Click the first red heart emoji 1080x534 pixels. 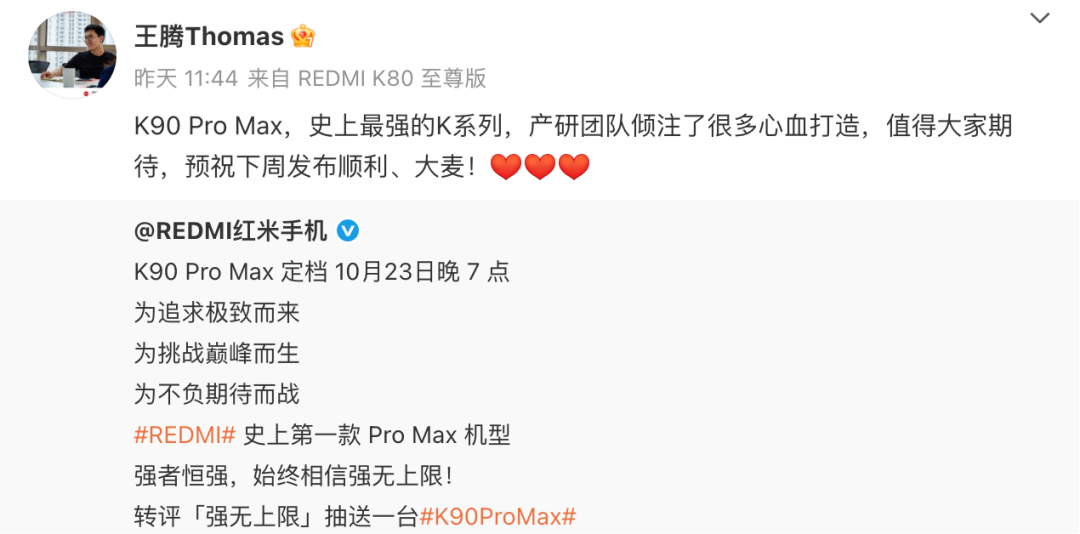pyautogui.click(x=505, y=168)
